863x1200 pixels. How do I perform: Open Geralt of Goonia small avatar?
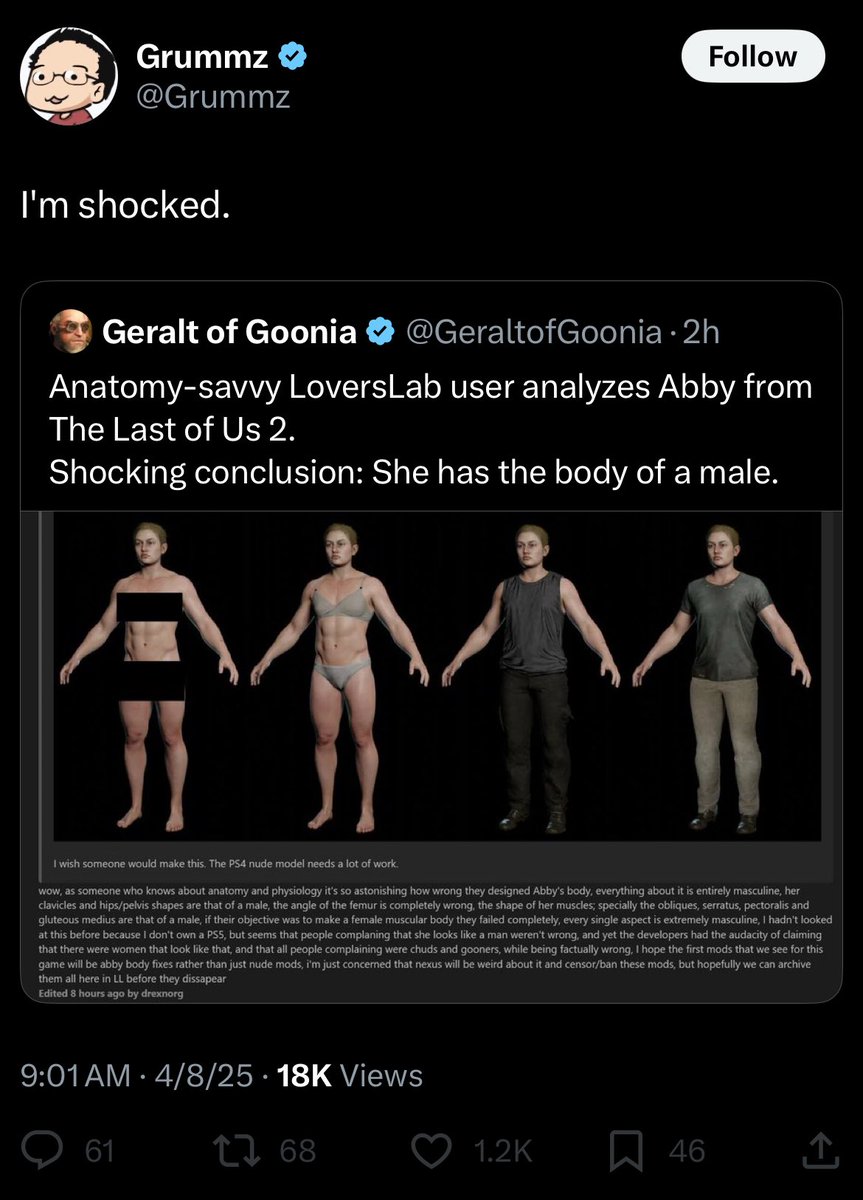[x=71, y=331]
